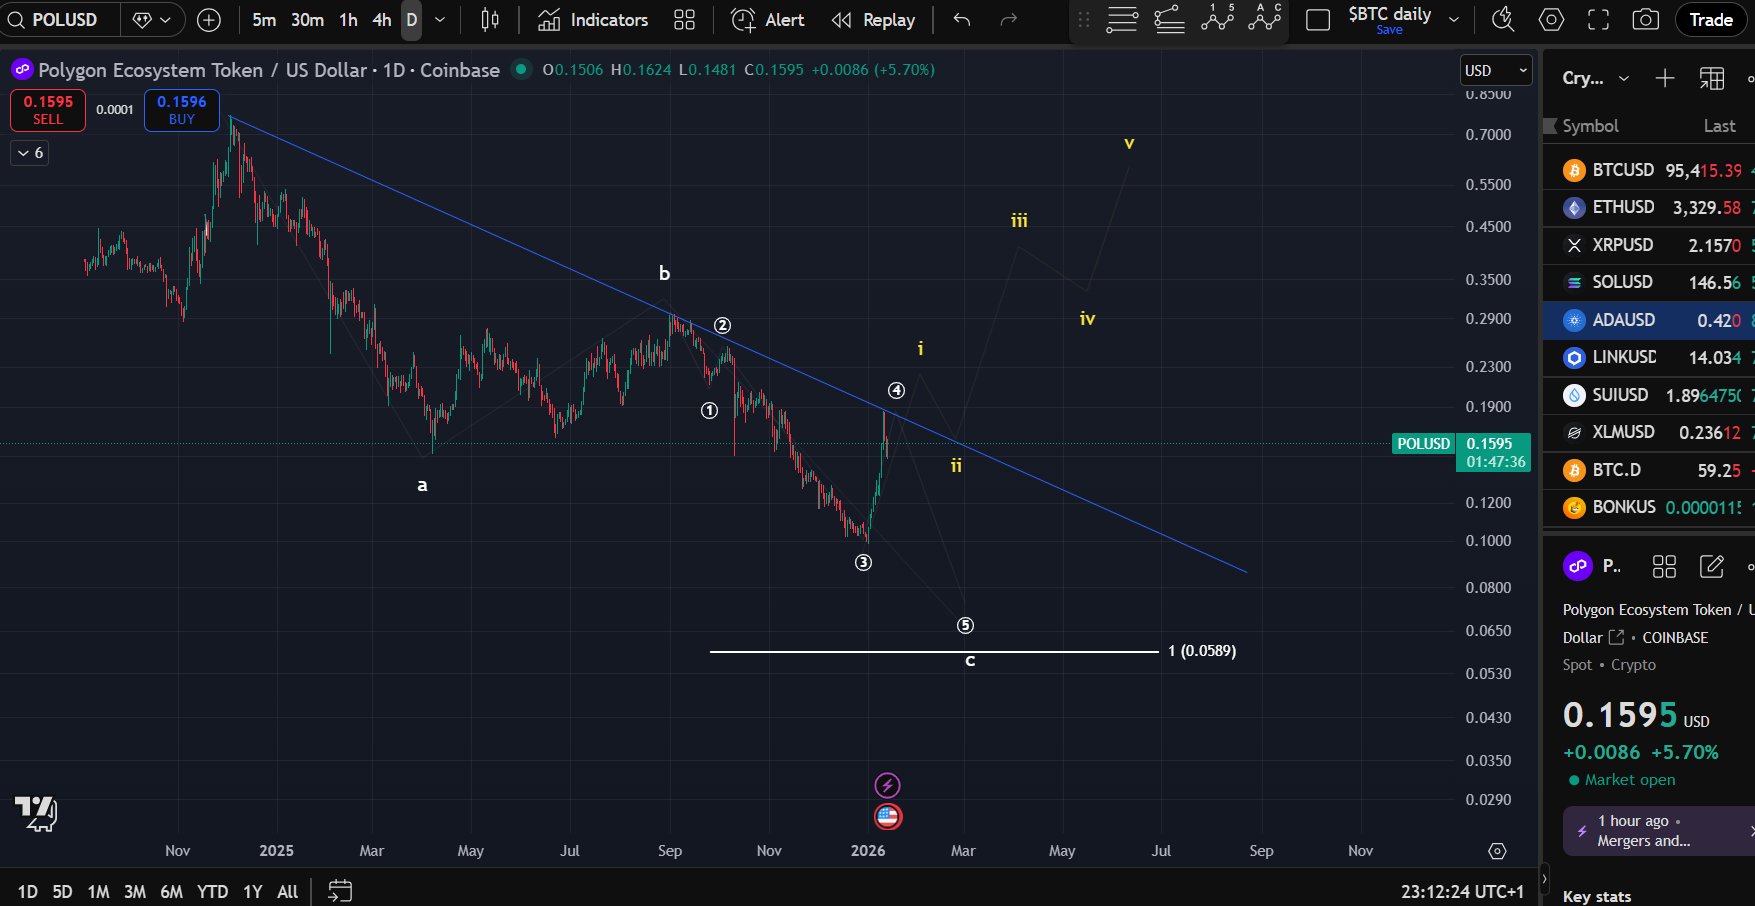Viewport: 1755px width, 906px height.
Task: Click the Trade button
Action: pyautogui.click(x=1711, y=20)
